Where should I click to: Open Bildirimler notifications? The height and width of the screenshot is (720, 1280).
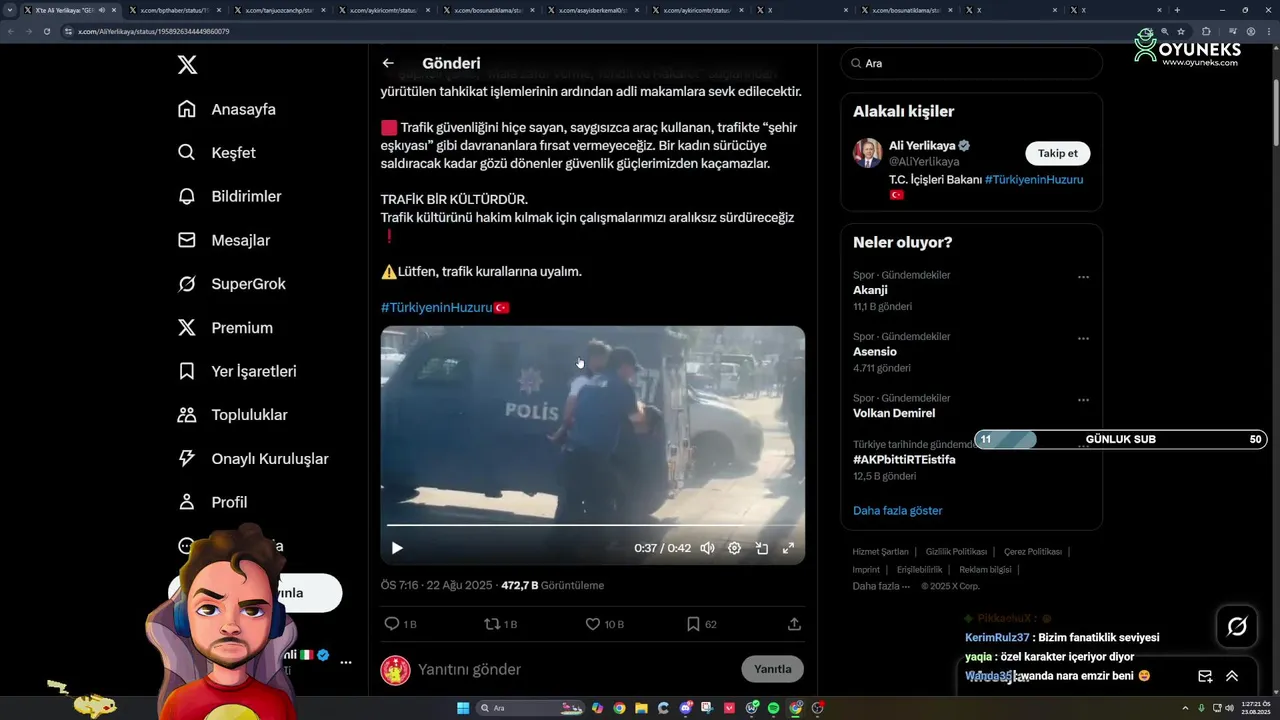pyautogui.click(x=229, y=196)
